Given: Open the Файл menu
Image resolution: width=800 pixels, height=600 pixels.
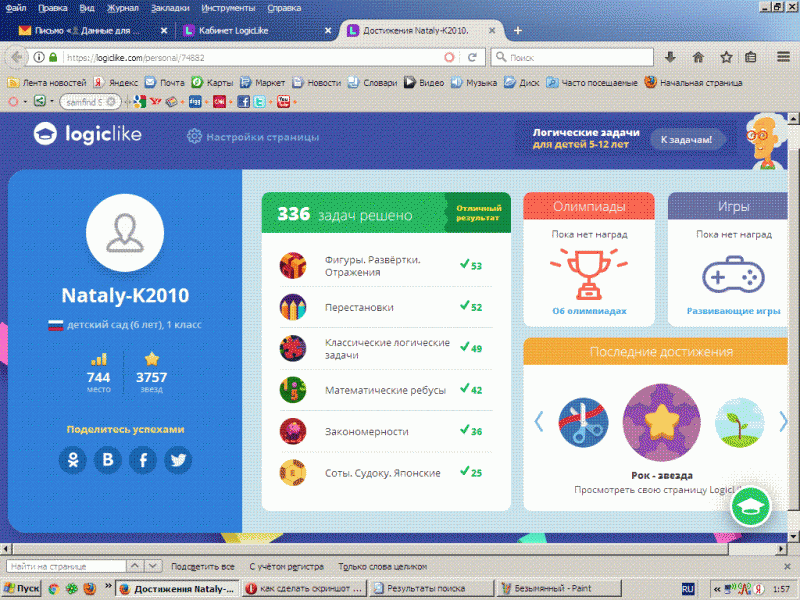Looking at the screenshot, I should tap(16, 8).
